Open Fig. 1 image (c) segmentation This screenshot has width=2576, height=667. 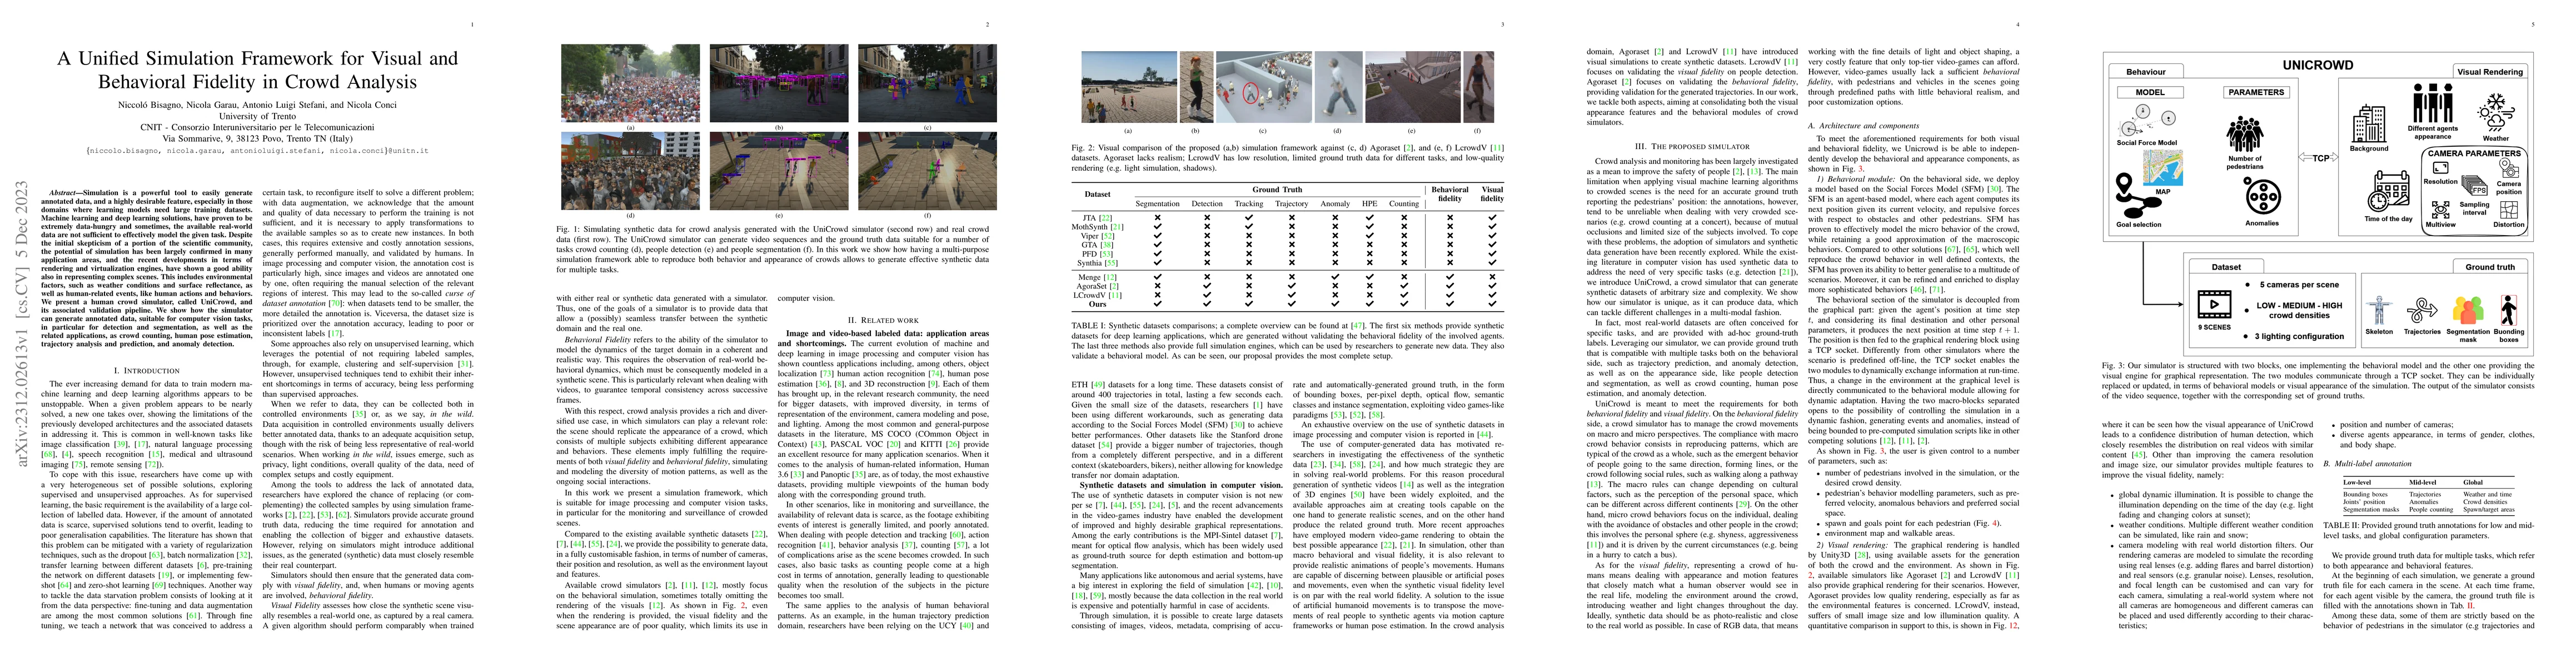[927, 84]
